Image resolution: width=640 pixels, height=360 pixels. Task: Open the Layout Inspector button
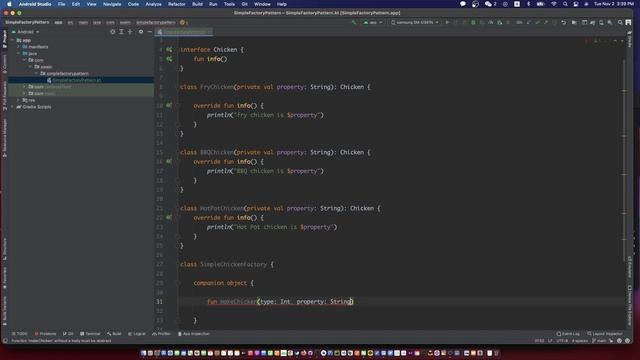(604, 334)
